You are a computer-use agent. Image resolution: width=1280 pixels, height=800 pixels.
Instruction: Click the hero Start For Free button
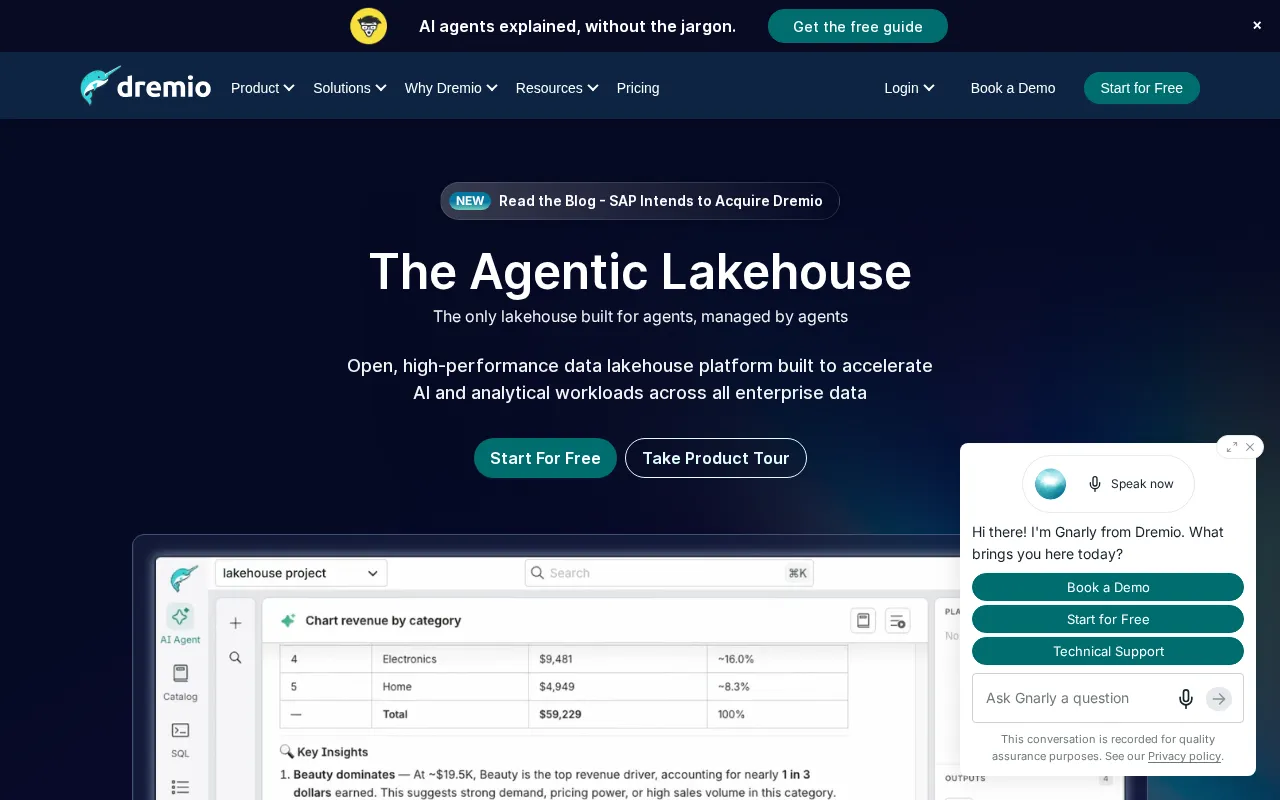click(545, 458)
